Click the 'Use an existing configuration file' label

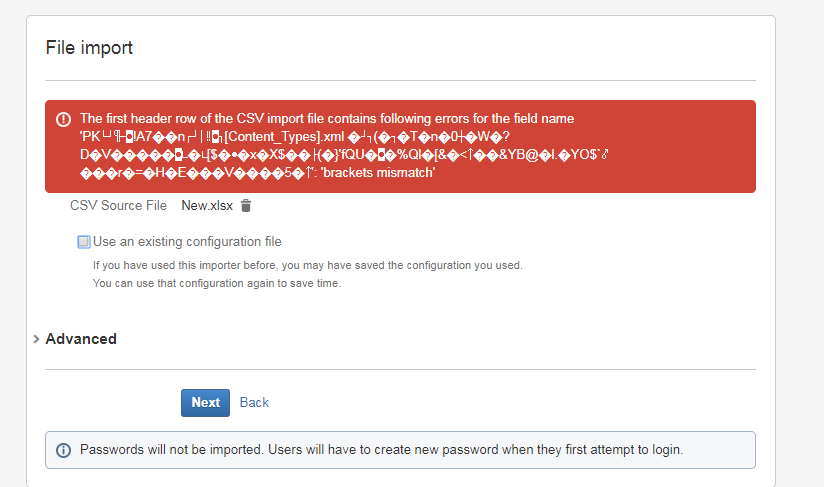(187, 242)
